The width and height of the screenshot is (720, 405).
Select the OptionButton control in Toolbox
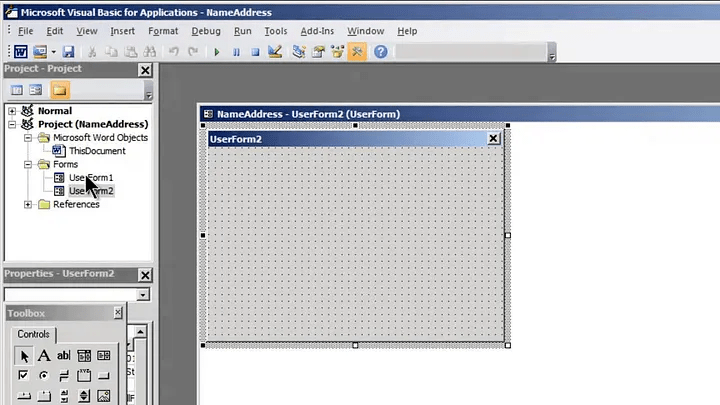pos(44,376)
